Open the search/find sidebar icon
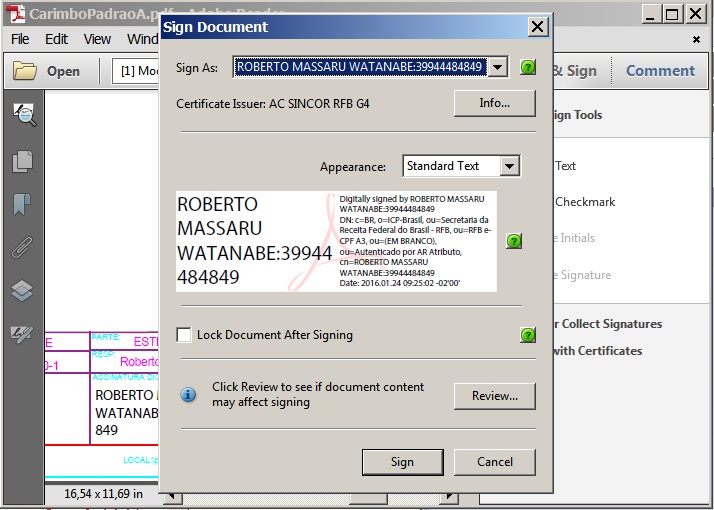The image size is (714, 510). tap(25, 114)
